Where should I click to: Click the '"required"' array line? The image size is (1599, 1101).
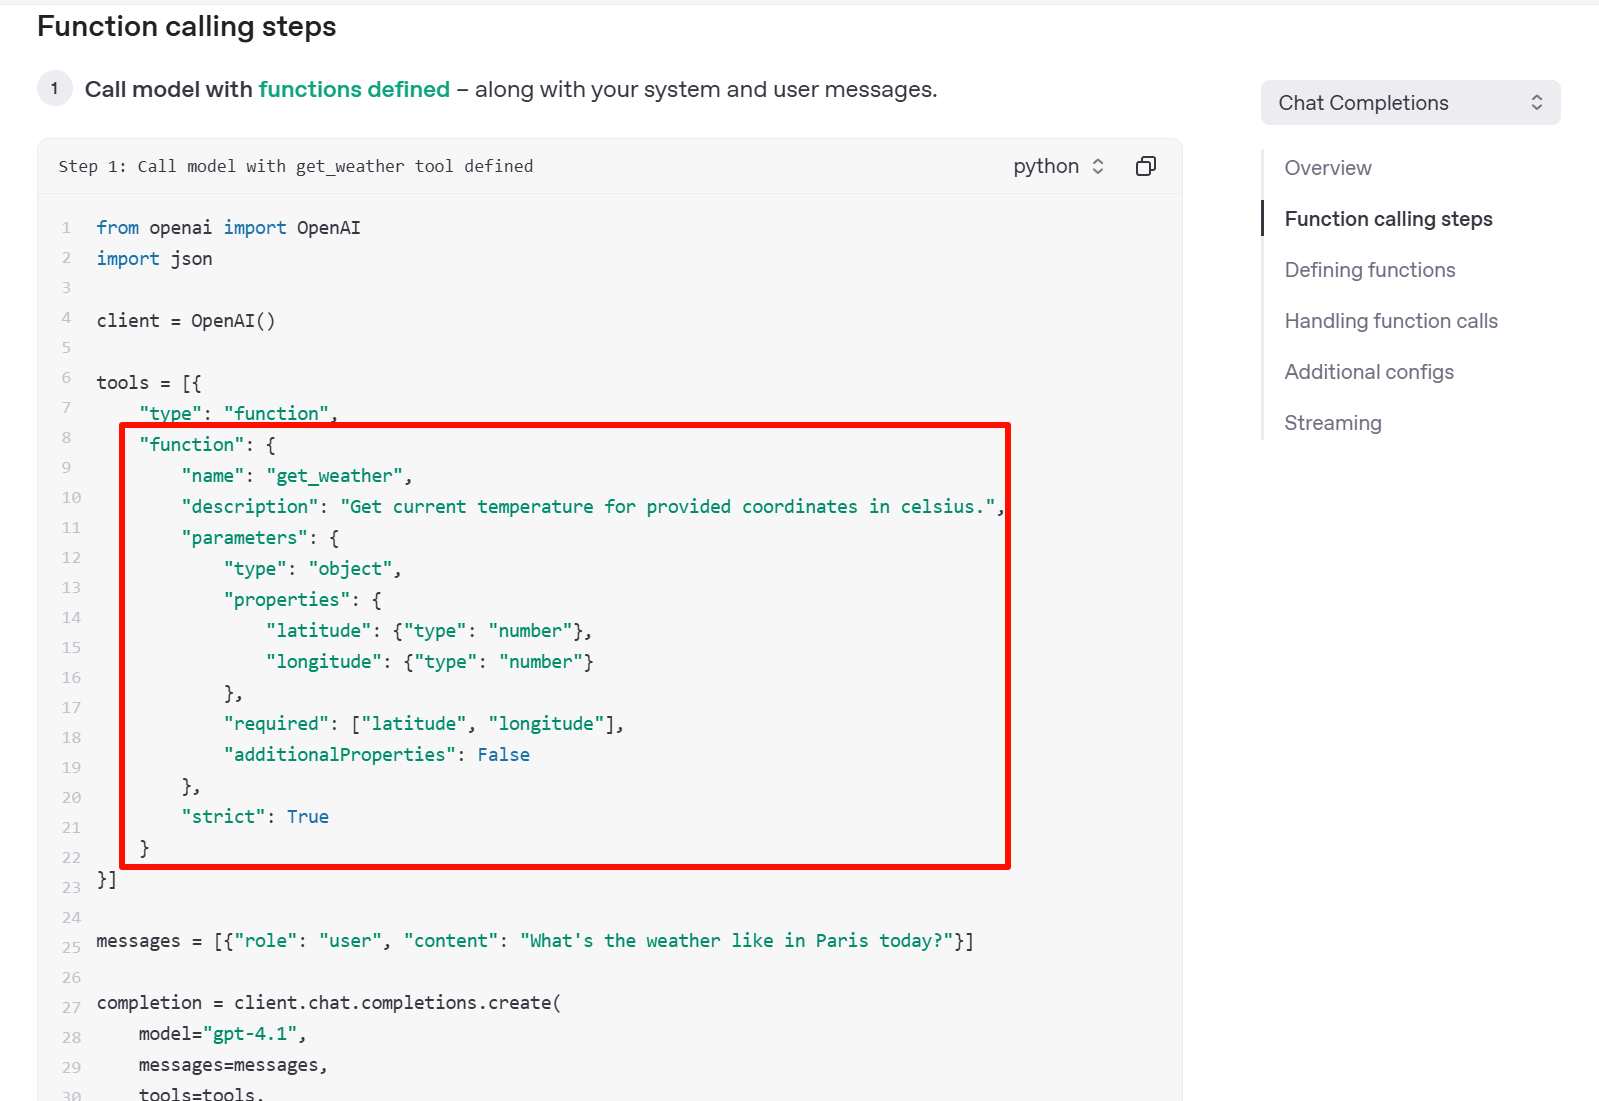click(424, 724)
